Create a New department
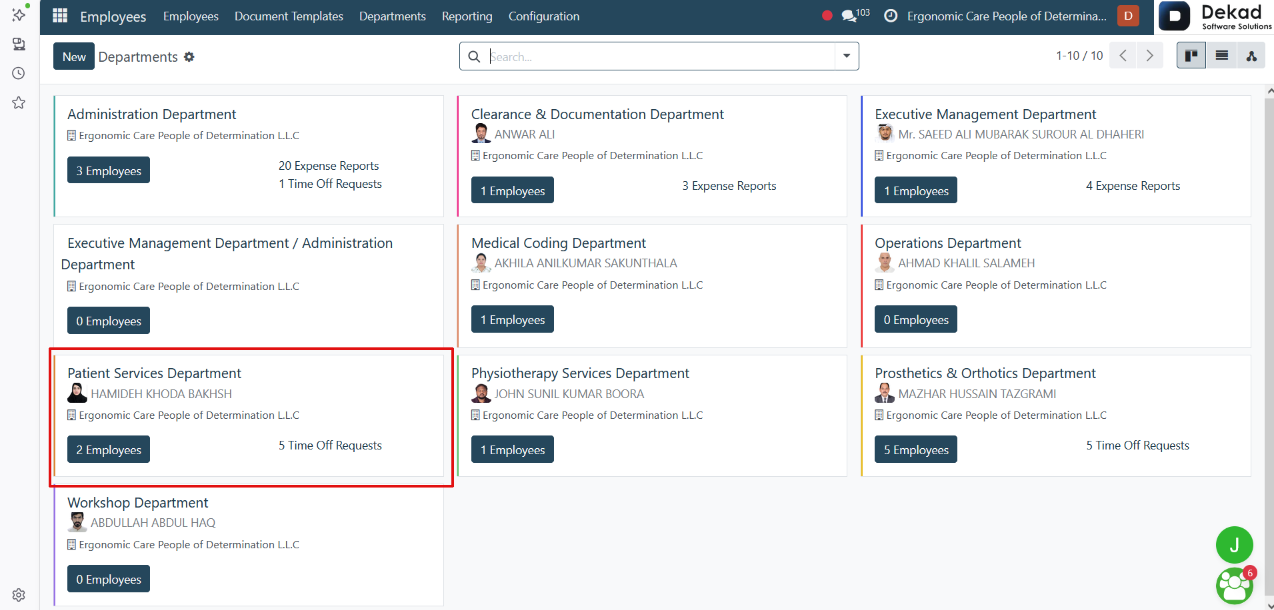Image resolution: width=1274 pixels, height=610 pixels. pyautogui.click(x=74, y=57)
